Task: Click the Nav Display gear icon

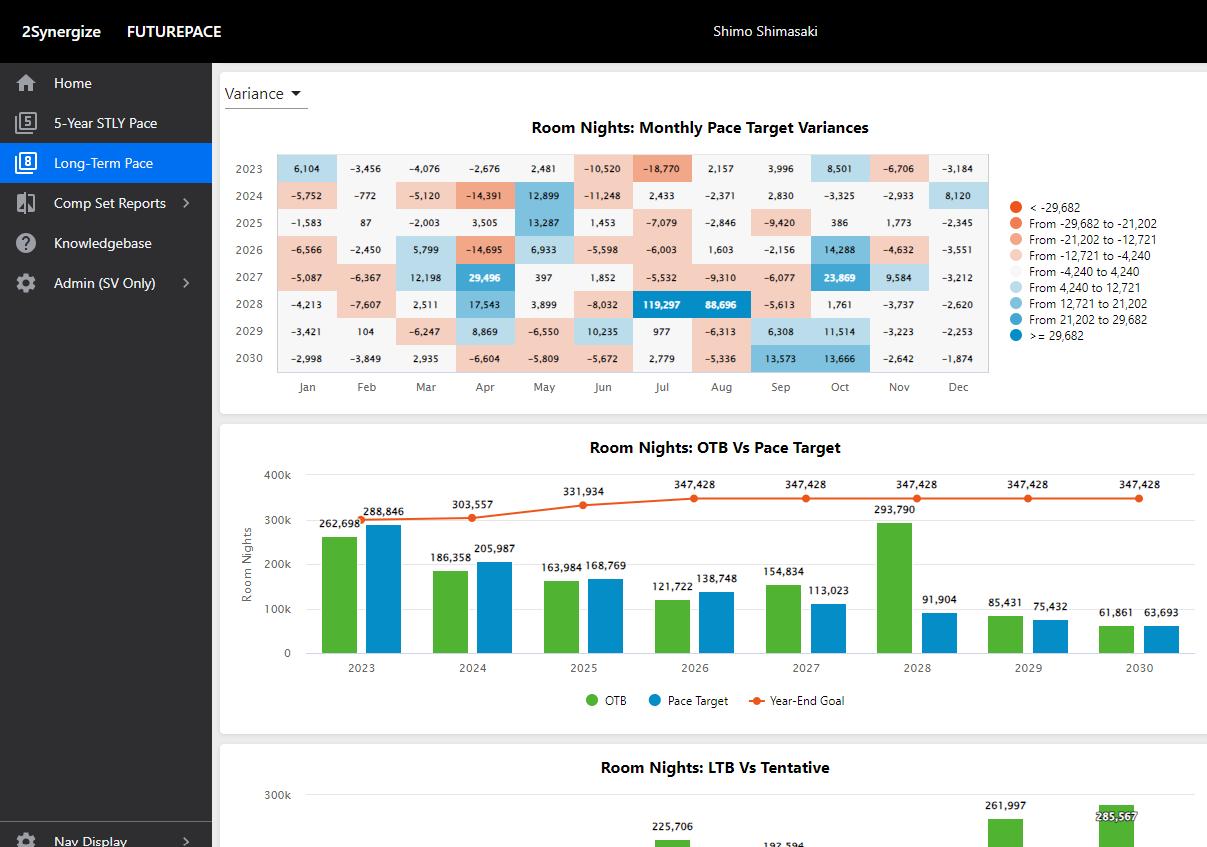Action: tap(26, 841)
